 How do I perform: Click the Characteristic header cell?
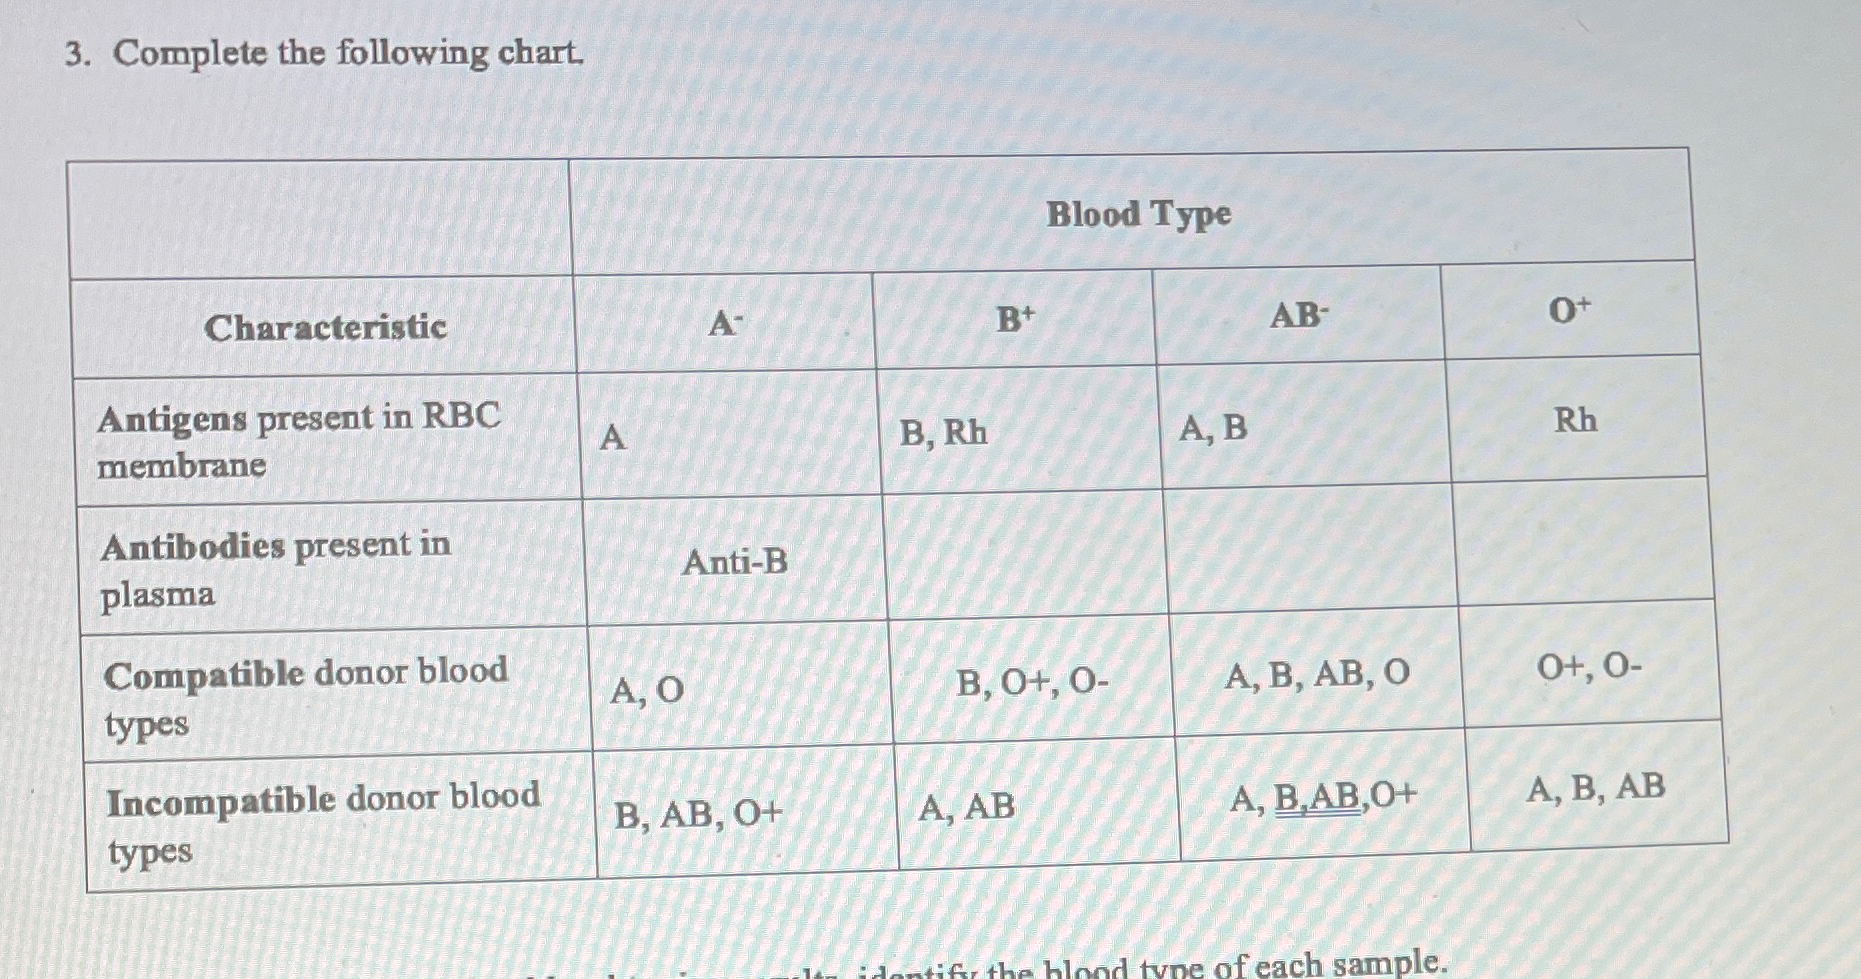click(x=325, y=326)
